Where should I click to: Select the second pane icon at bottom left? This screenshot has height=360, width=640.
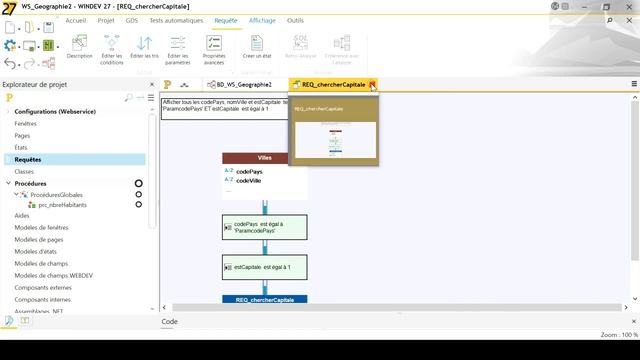[25, 321]
